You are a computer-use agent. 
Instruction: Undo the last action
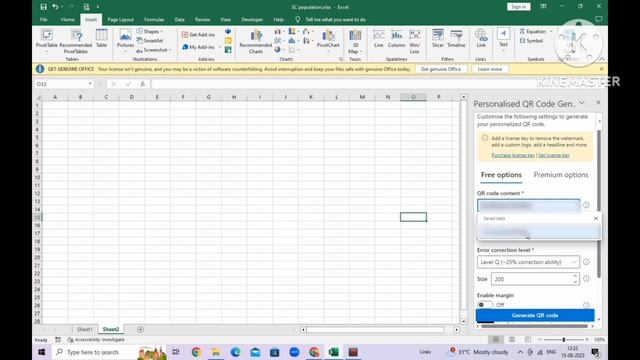coord(55,7)
